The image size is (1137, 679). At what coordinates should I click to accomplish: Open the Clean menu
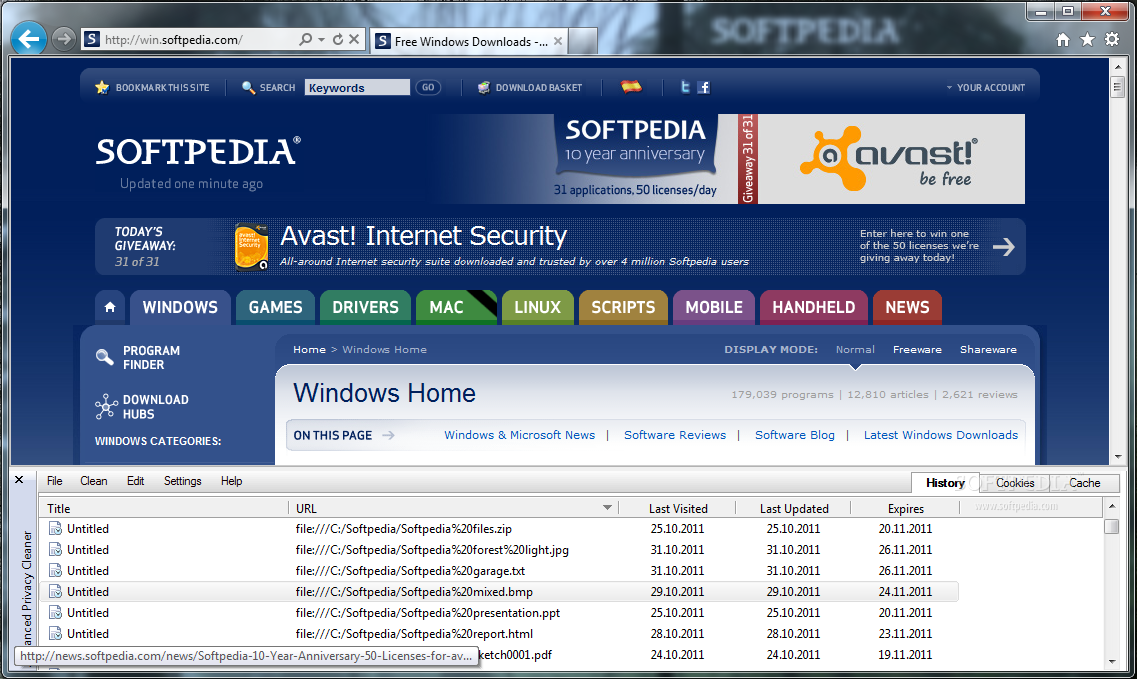click(x=94, y=481)
